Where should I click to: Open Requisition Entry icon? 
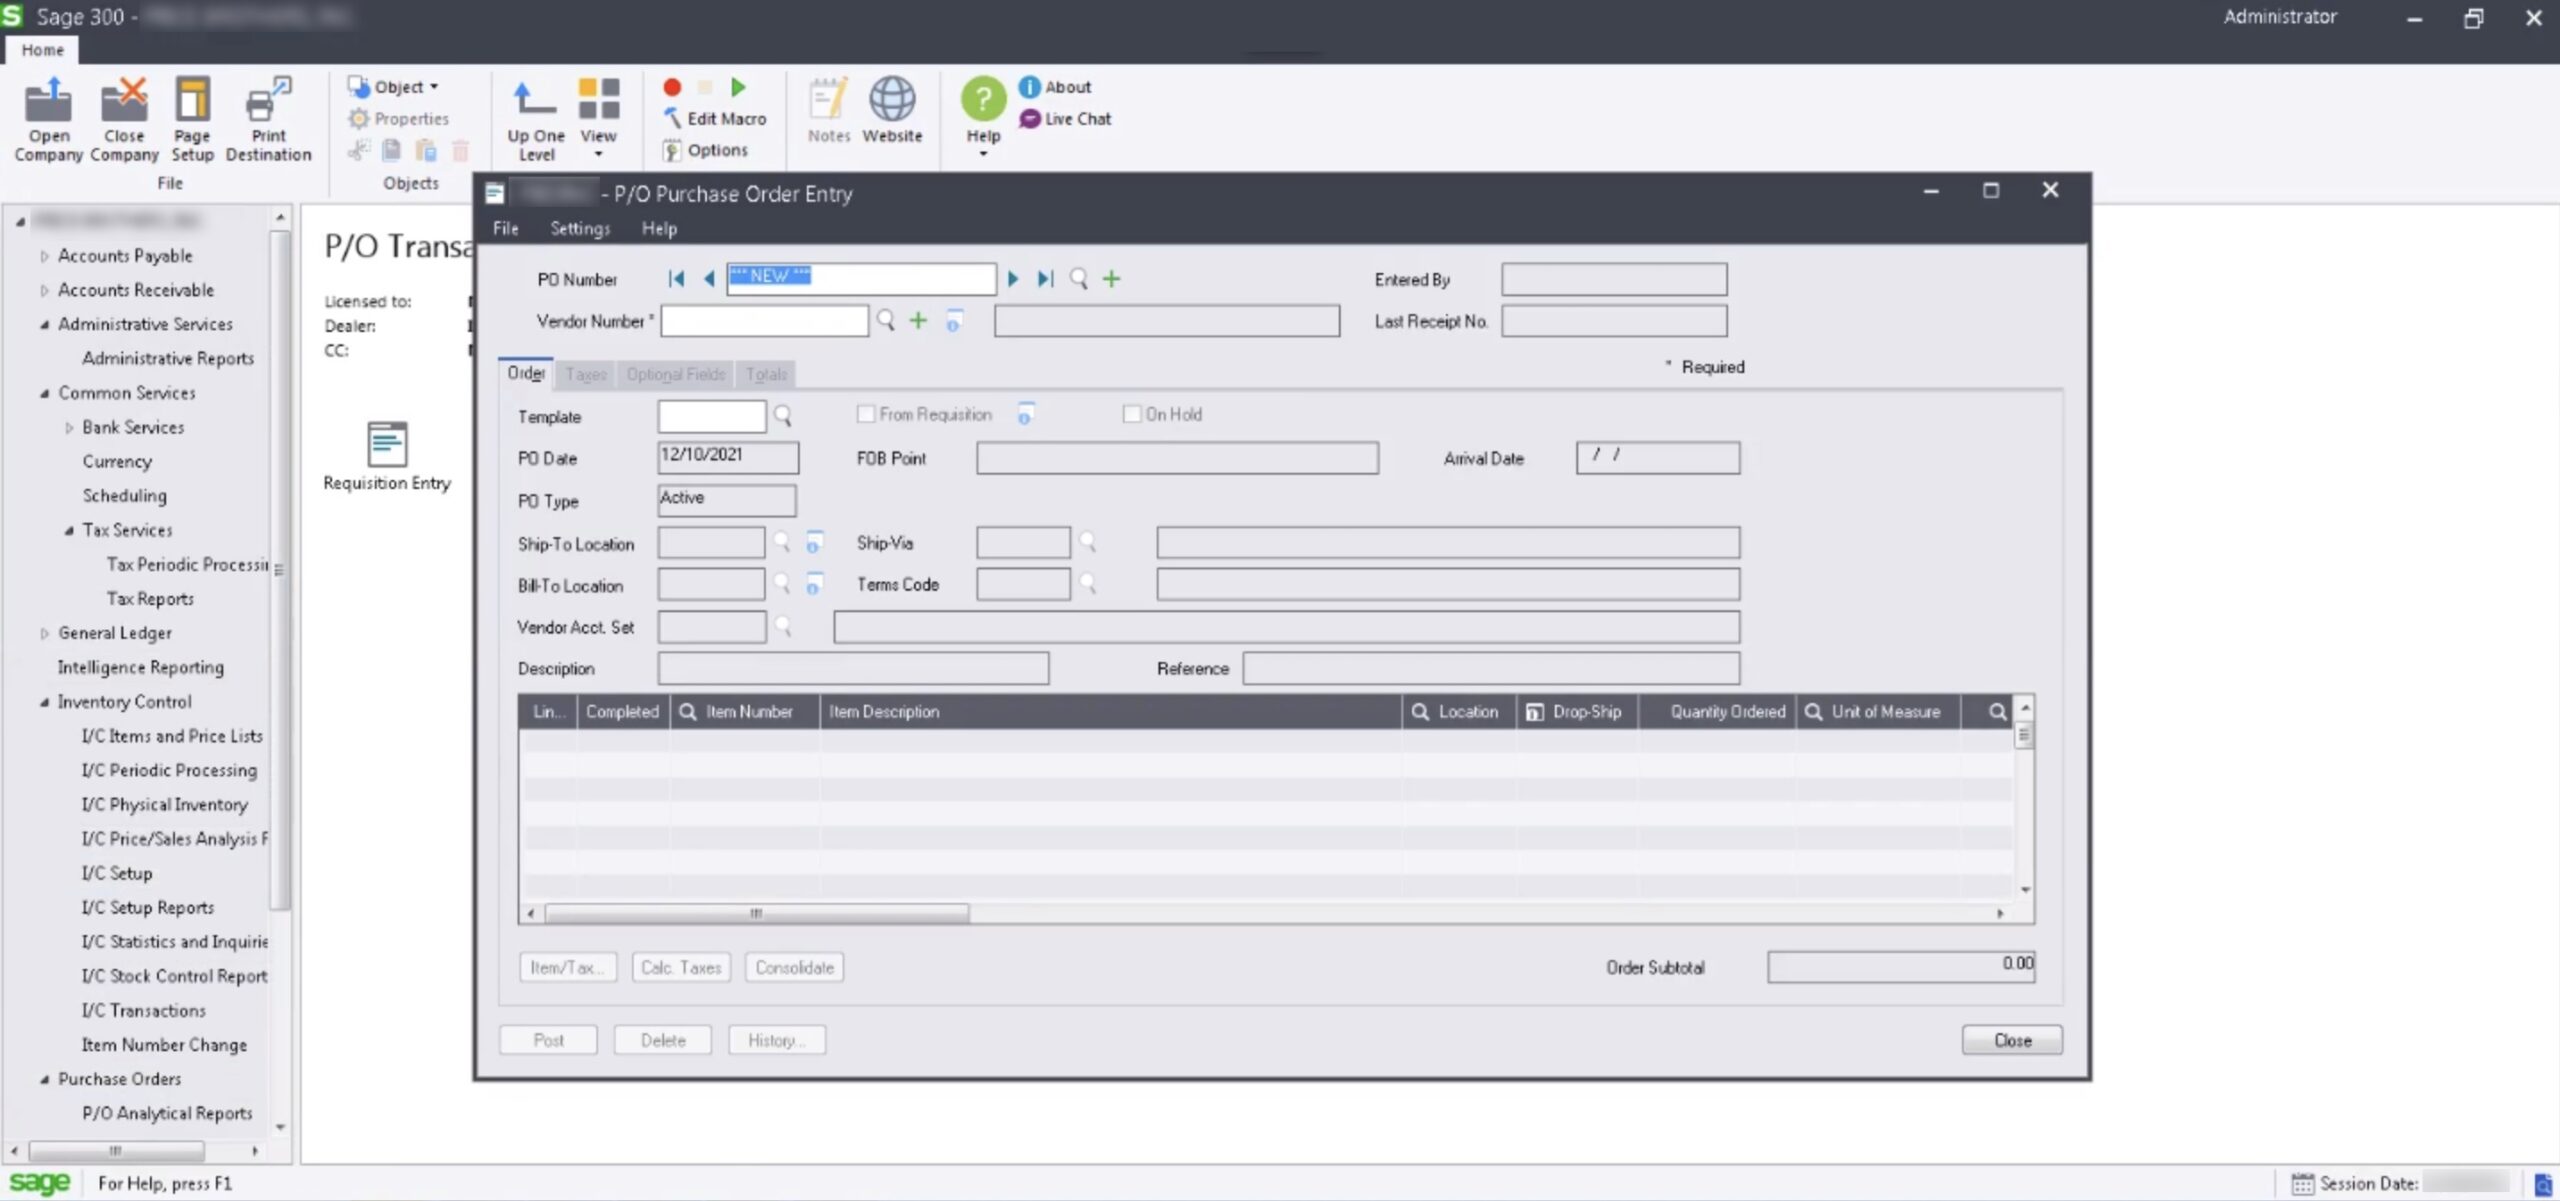pos(387,445)
